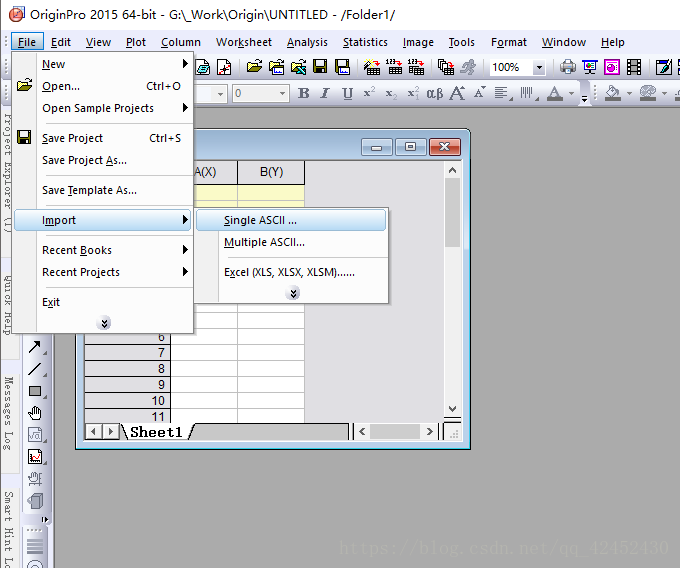The width and height of the screenshot is (680, 568).
Task: Open the Project Explorer side tab
Action: pyautogui.click(x=7, y=173)
